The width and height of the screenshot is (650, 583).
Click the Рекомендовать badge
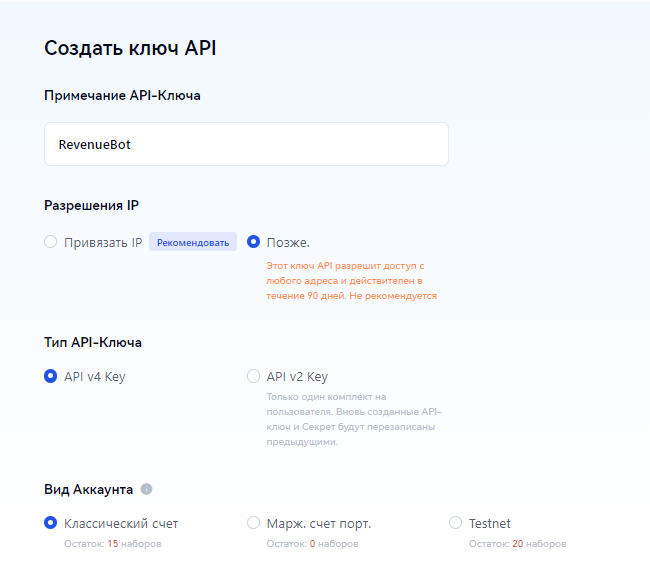point(193,242)
